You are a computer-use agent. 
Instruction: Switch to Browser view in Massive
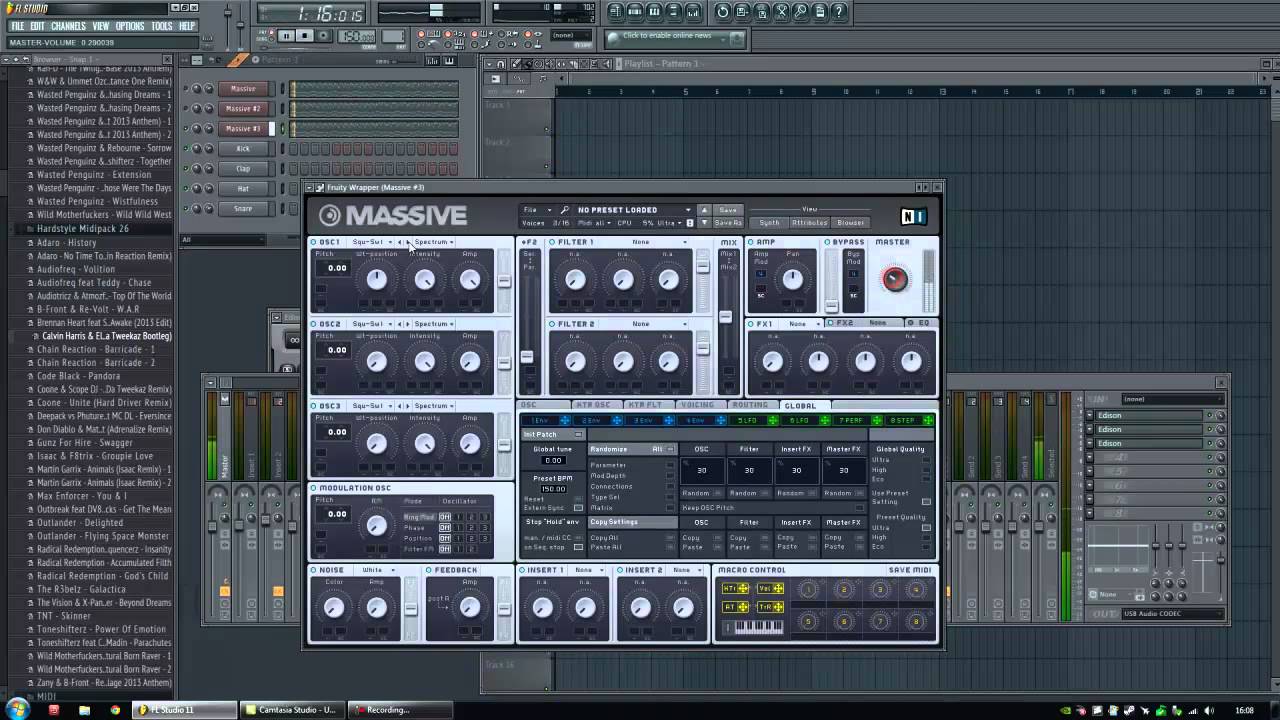tap(851, 222)
